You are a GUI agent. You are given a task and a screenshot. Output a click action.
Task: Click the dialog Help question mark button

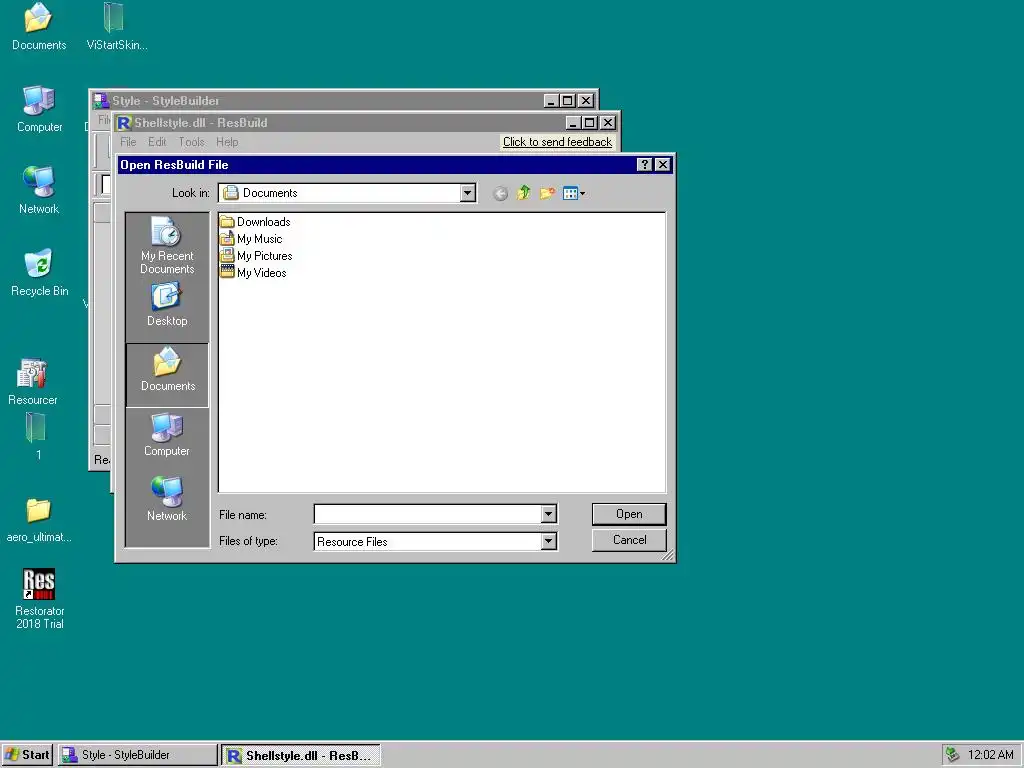645,165
